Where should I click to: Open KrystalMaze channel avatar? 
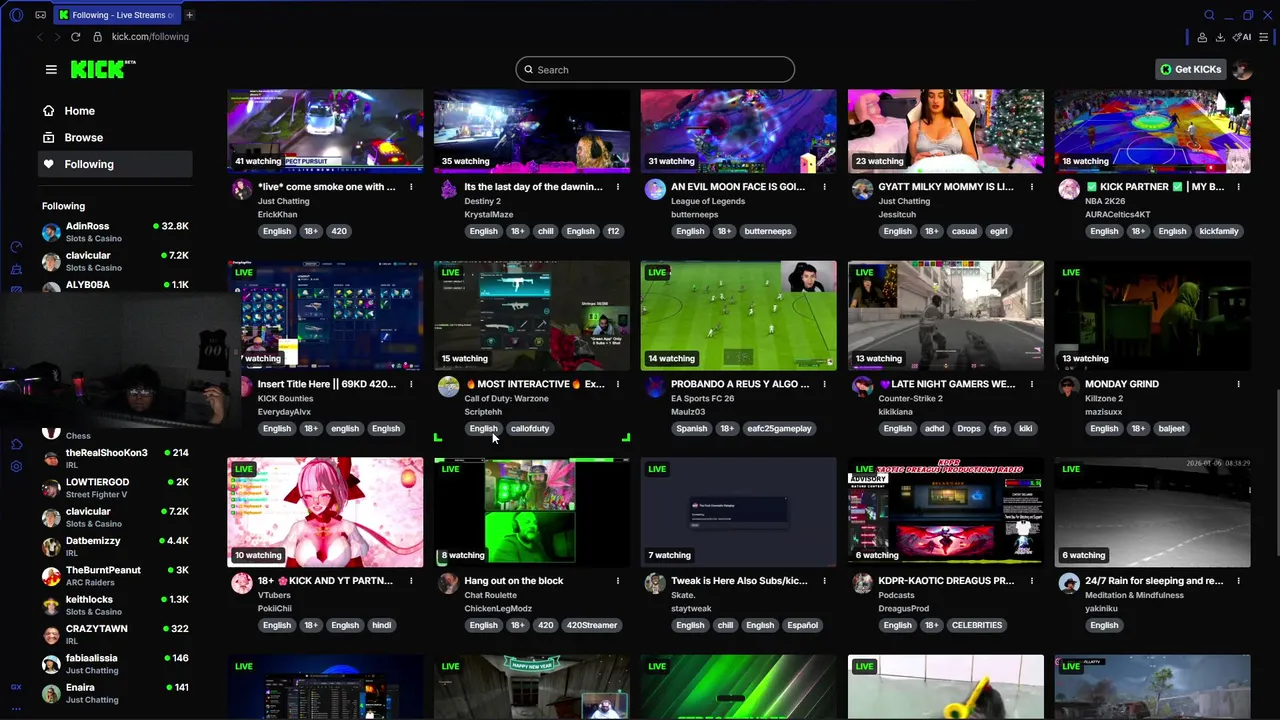coord(449,190)
